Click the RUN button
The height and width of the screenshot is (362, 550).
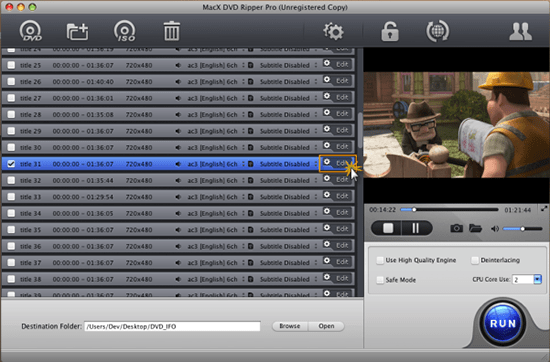click(503, 323)
